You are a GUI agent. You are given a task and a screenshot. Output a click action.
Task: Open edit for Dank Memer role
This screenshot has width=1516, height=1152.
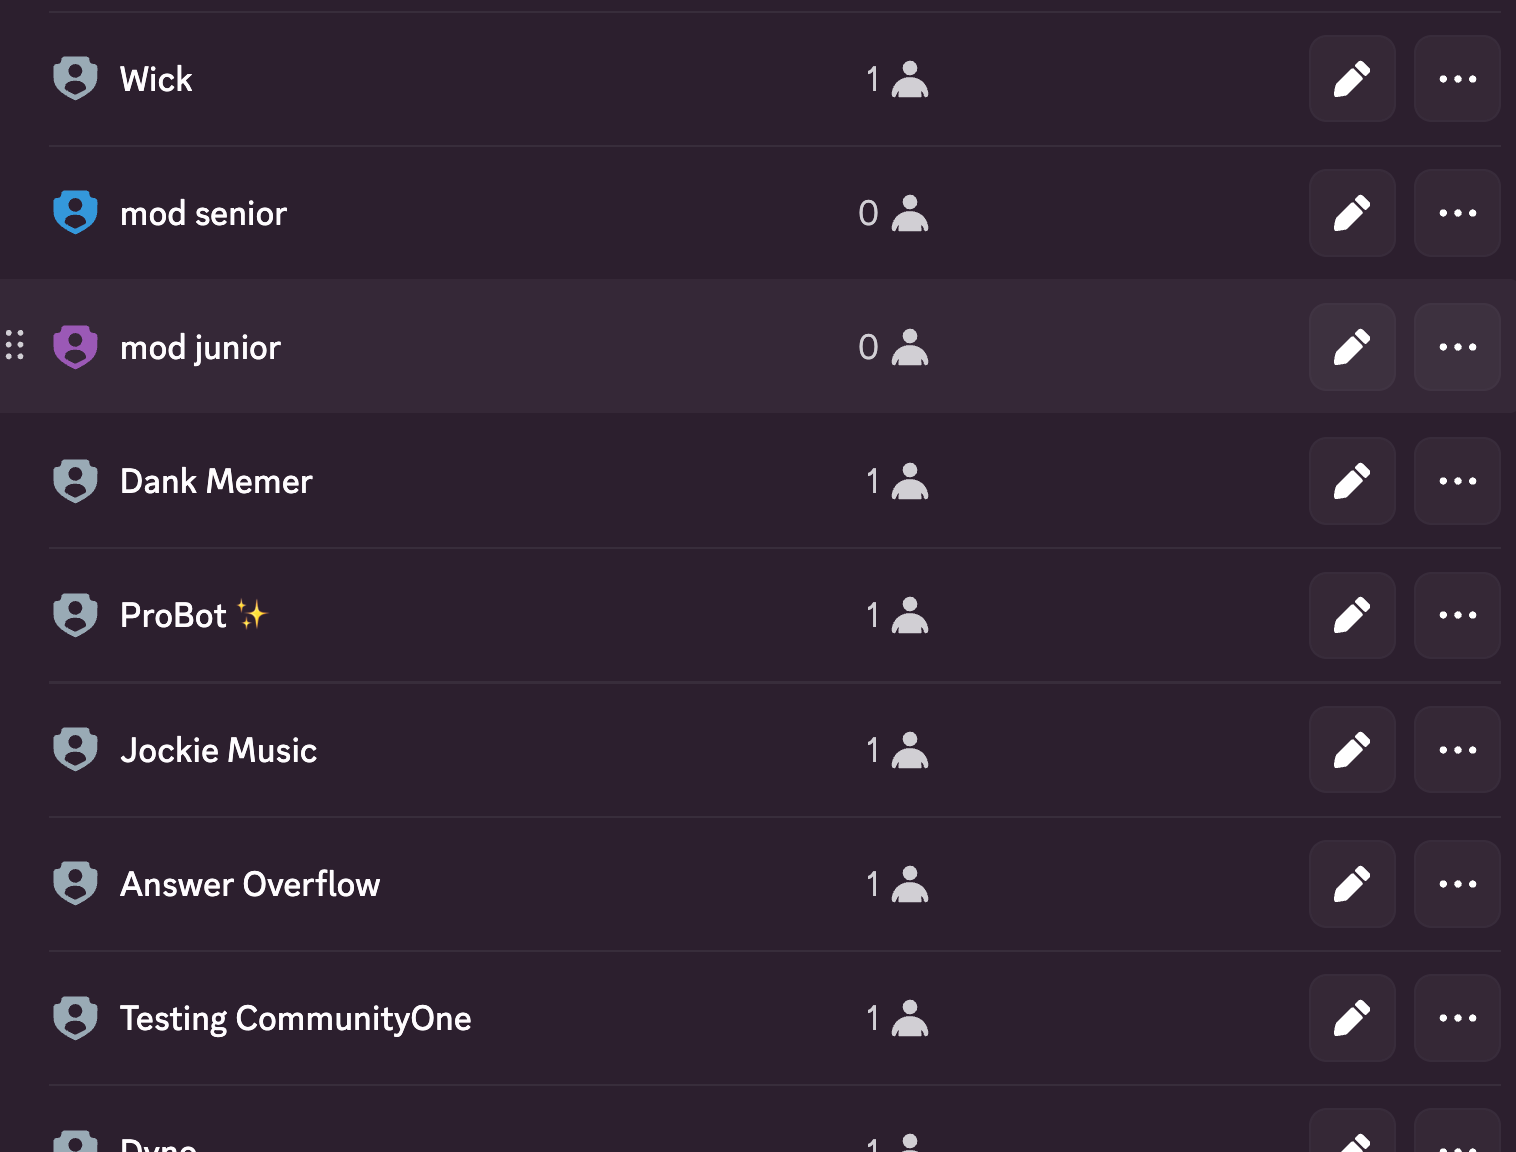point(1352,481)
